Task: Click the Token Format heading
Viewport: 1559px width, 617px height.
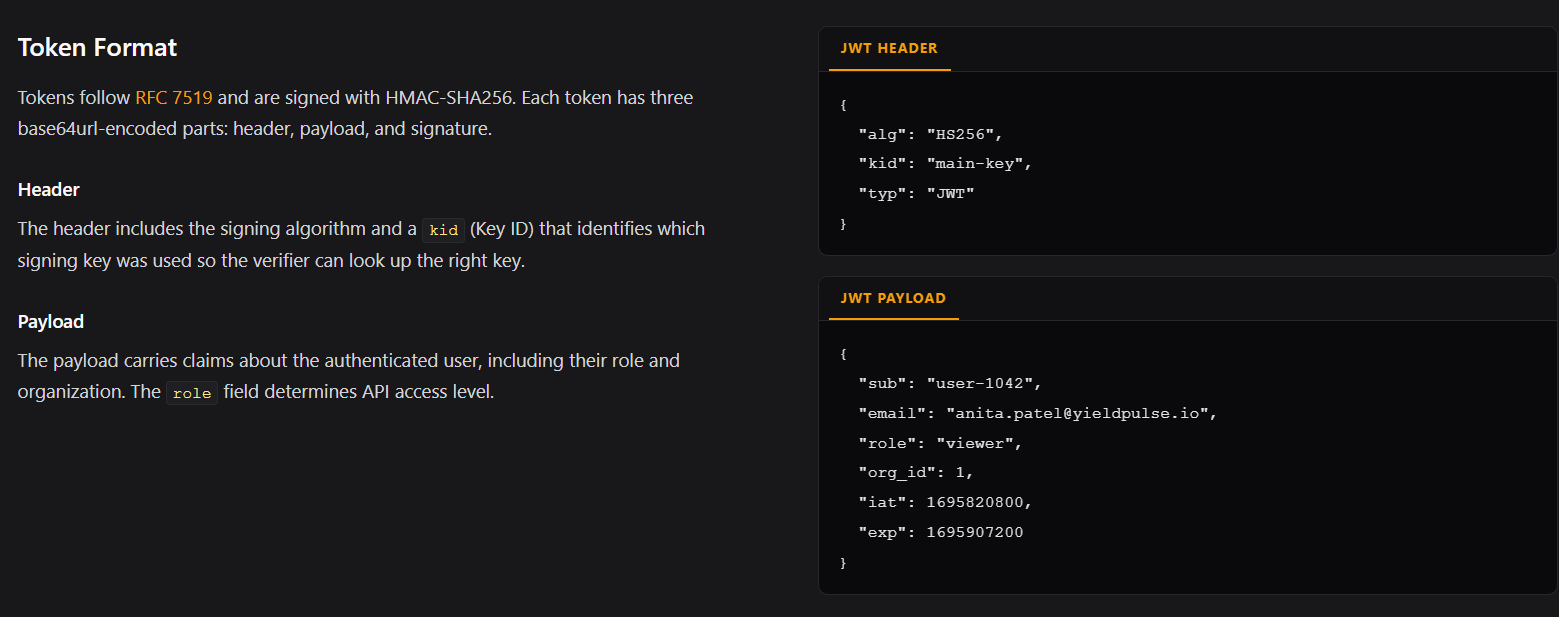Action: [x=97, y=47]
